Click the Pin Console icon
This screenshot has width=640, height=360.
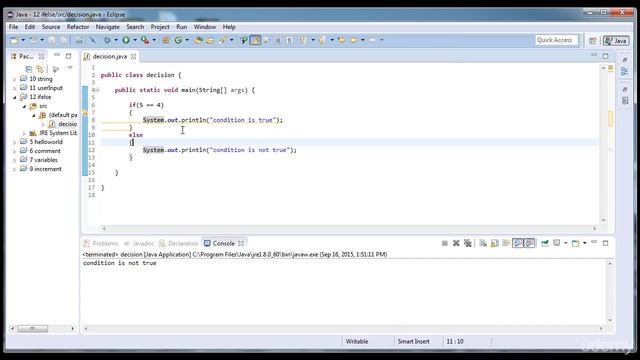[x=544, y=243]
